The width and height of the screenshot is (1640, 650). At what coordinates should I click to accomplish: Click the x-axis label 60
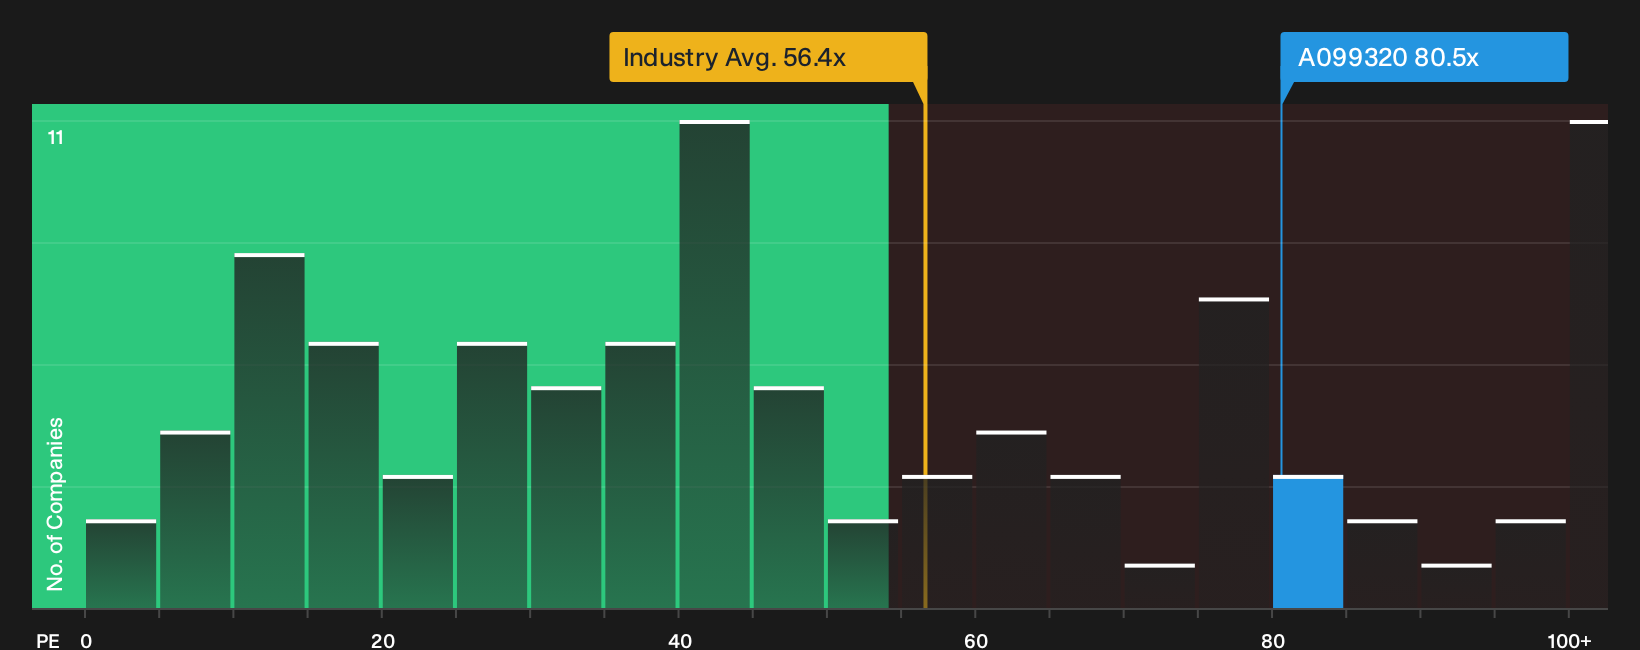click(976, 640)
